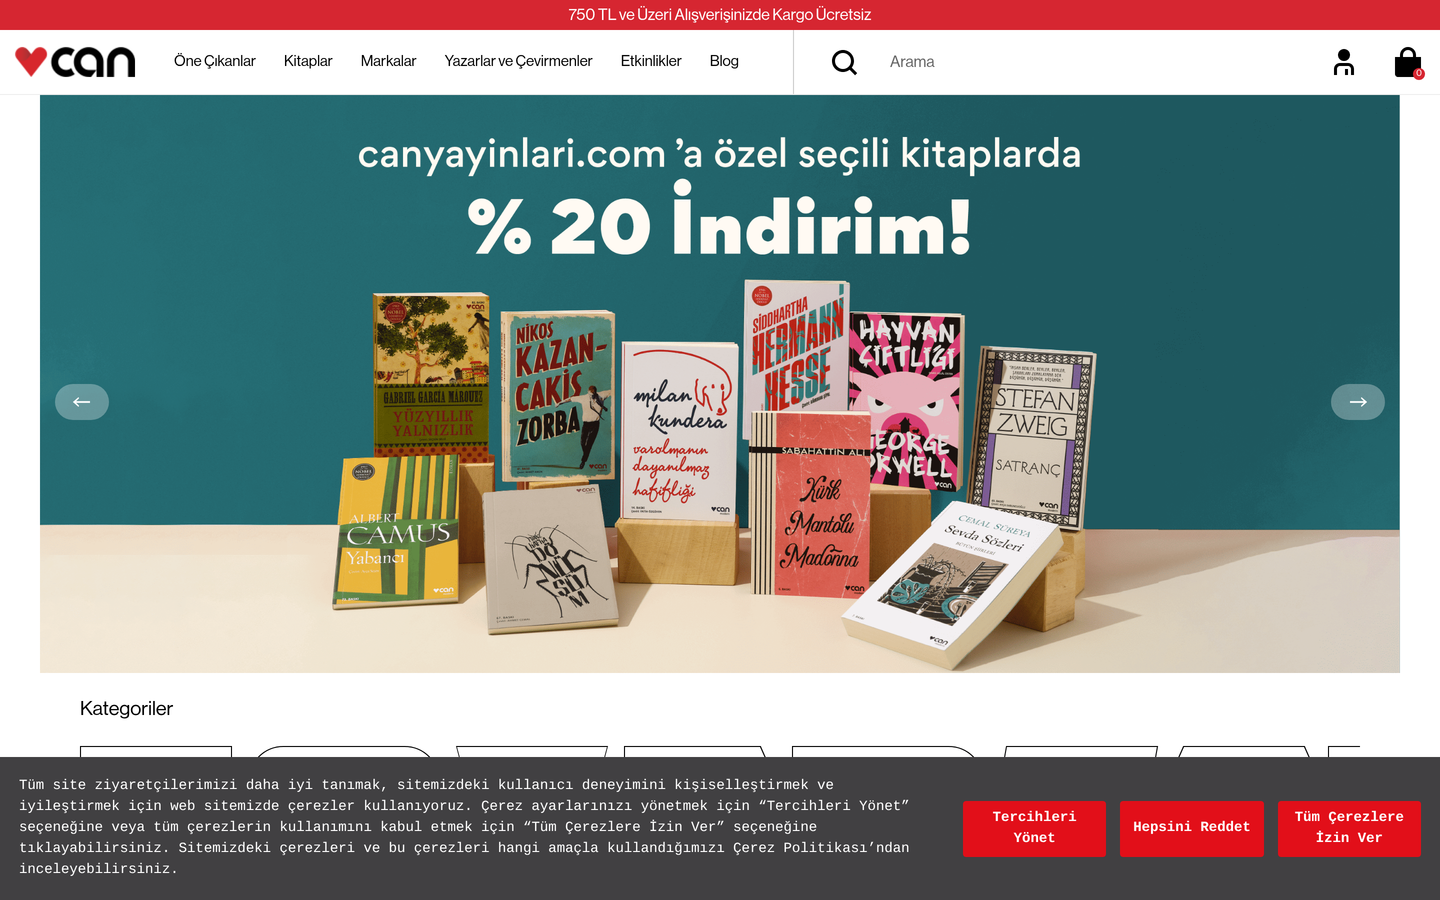Image resolution: width=1440 pixels, height=900 pixels.
Task: Go to previous banner slide arrow
Action: coord(82,402)
